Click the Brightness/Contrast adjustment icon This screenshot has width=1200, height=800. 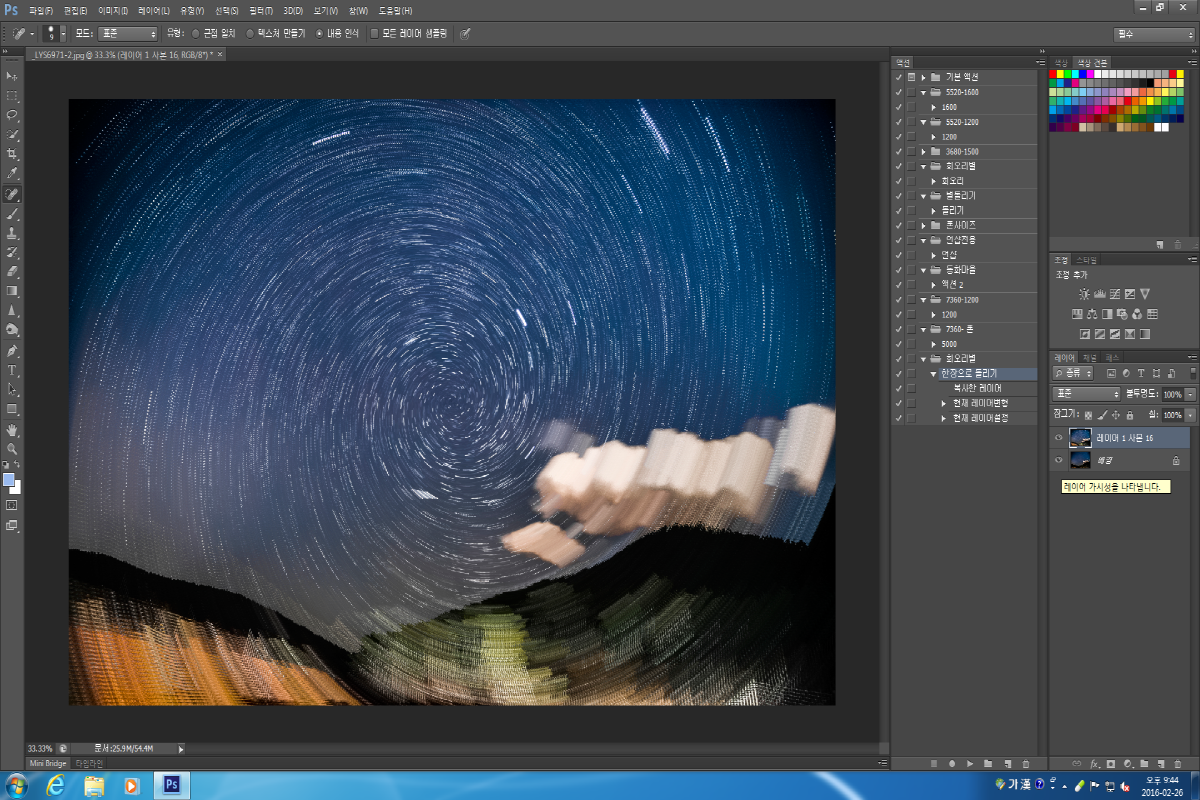[x=1084, y=294]
